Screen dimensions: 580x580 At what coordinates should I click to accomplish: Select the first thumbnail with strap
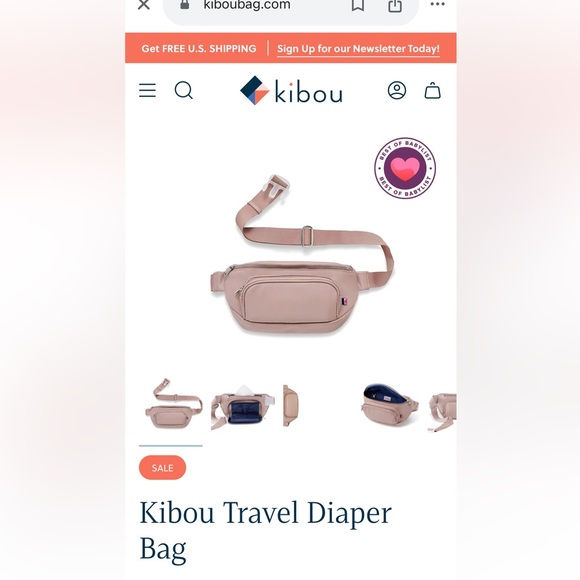pos(173,404)
